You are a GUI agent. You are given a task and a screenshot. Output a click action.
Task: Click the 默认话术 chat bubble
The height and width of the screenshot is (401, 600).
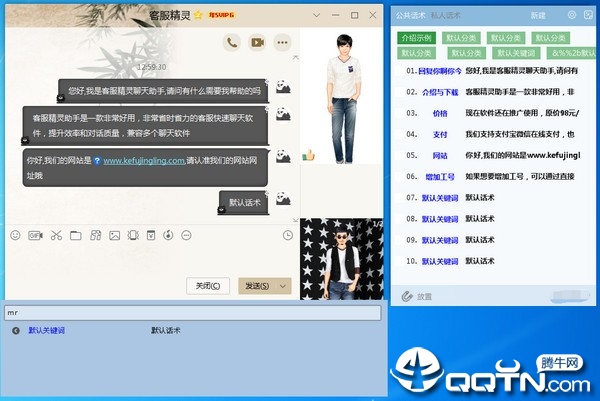pyautogui.click(x=244, y=202)
